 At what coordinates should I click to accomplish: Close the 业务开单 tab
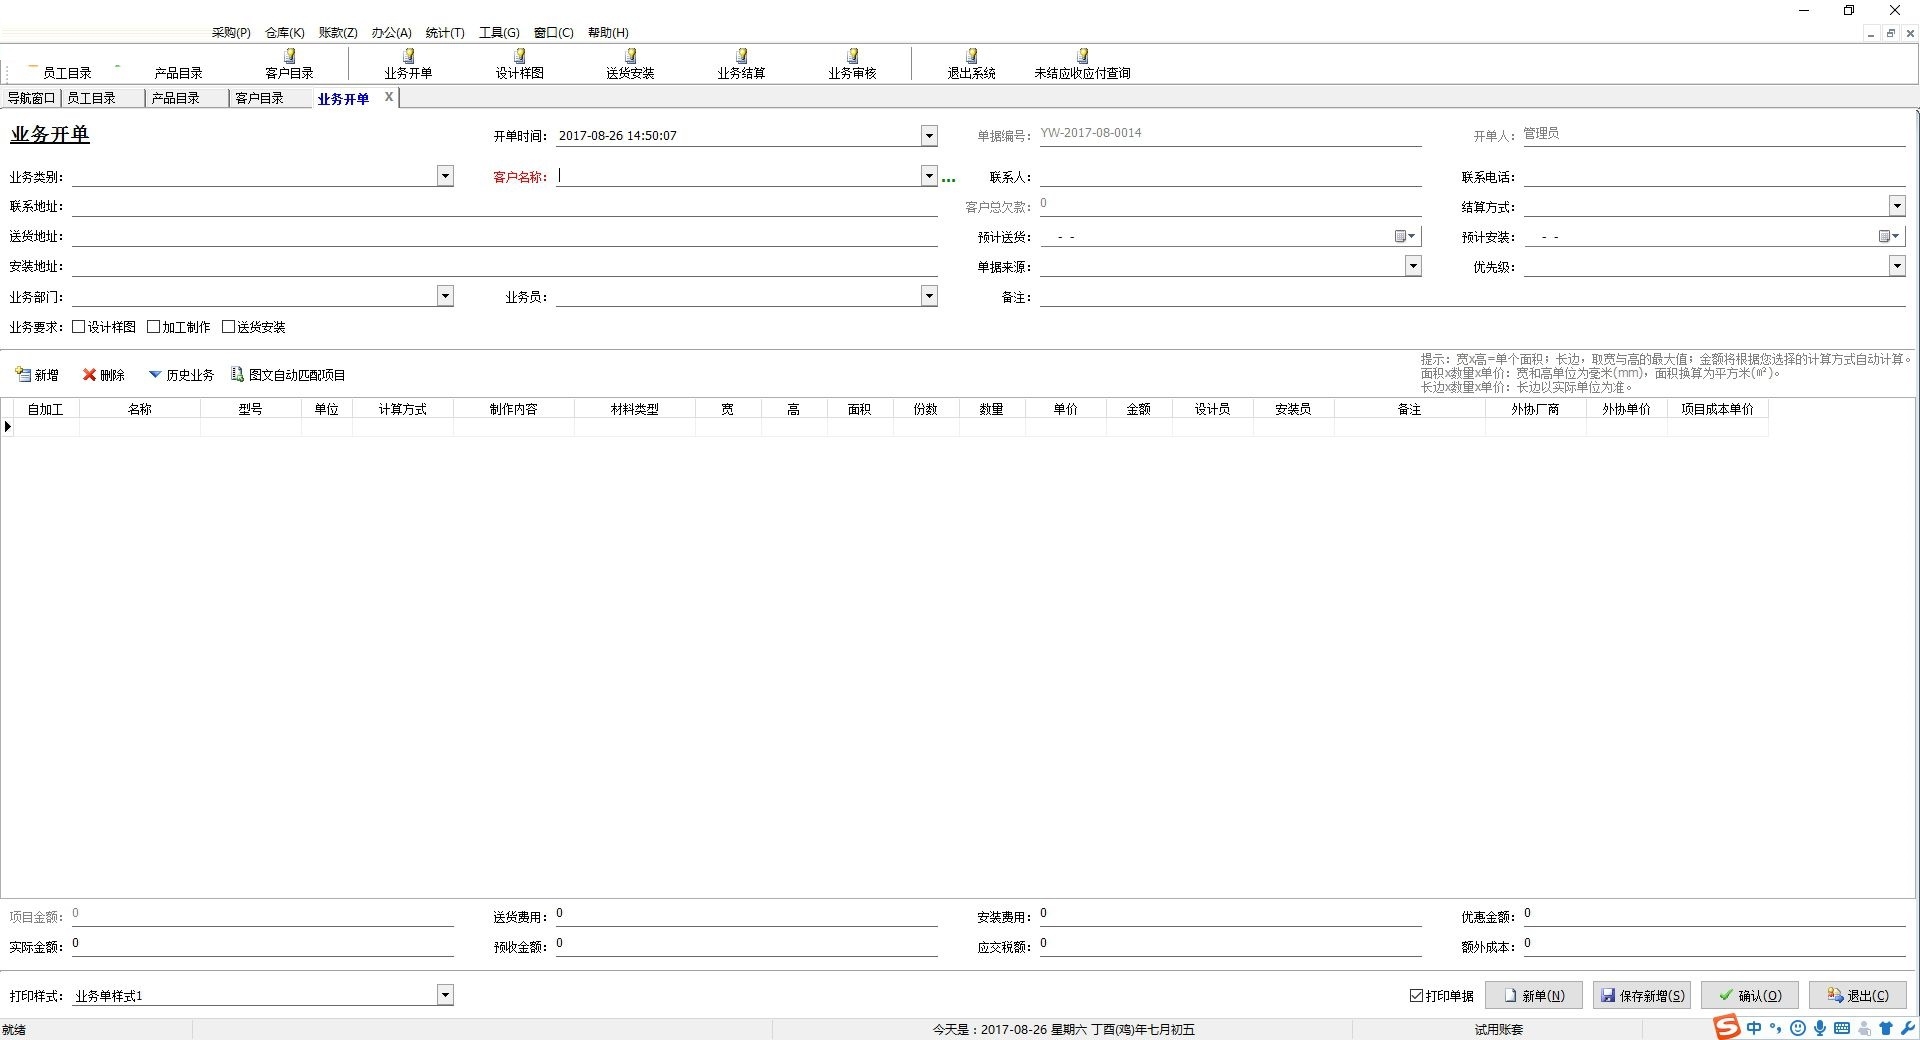pos(389,97)
